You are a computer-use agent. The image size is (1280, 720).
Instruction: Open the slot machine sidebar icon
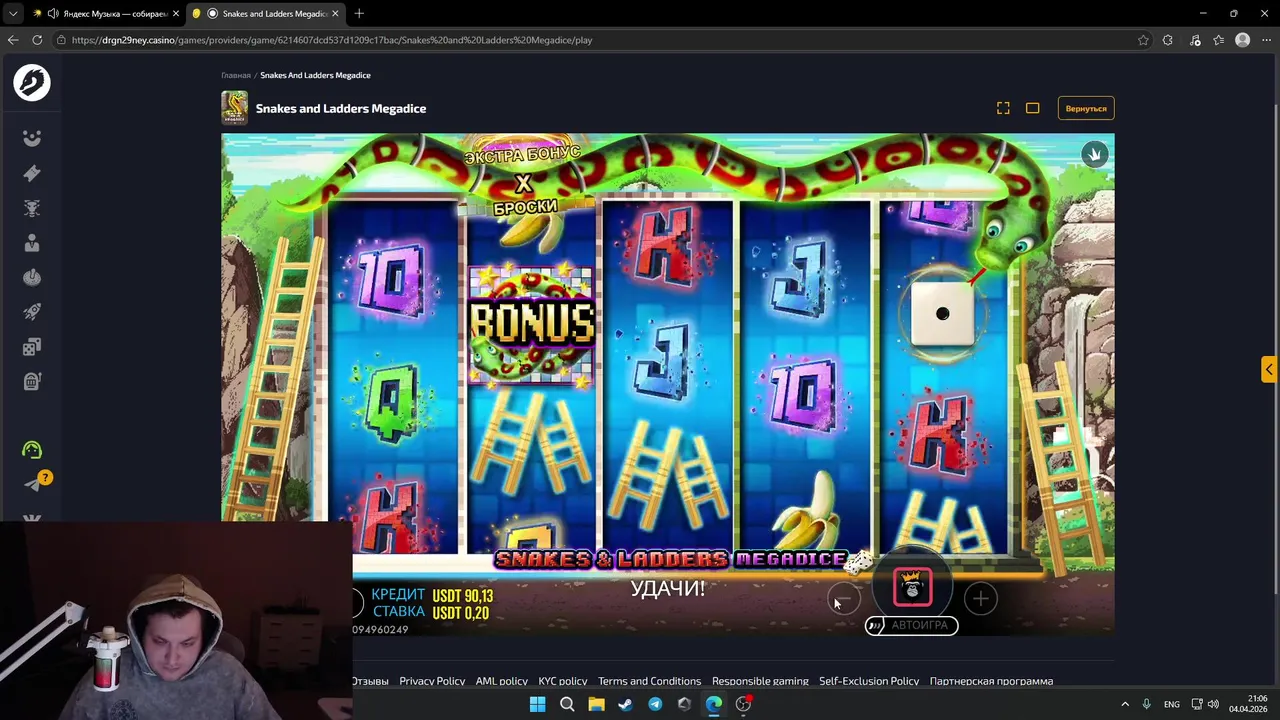32,381
